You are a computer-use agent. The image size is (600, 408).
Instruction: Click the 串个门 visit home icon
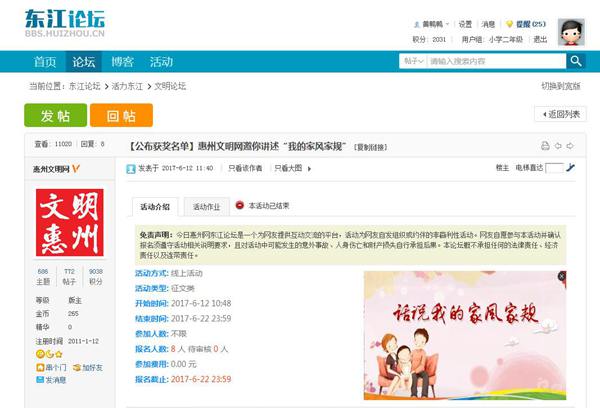pos(40,367)
